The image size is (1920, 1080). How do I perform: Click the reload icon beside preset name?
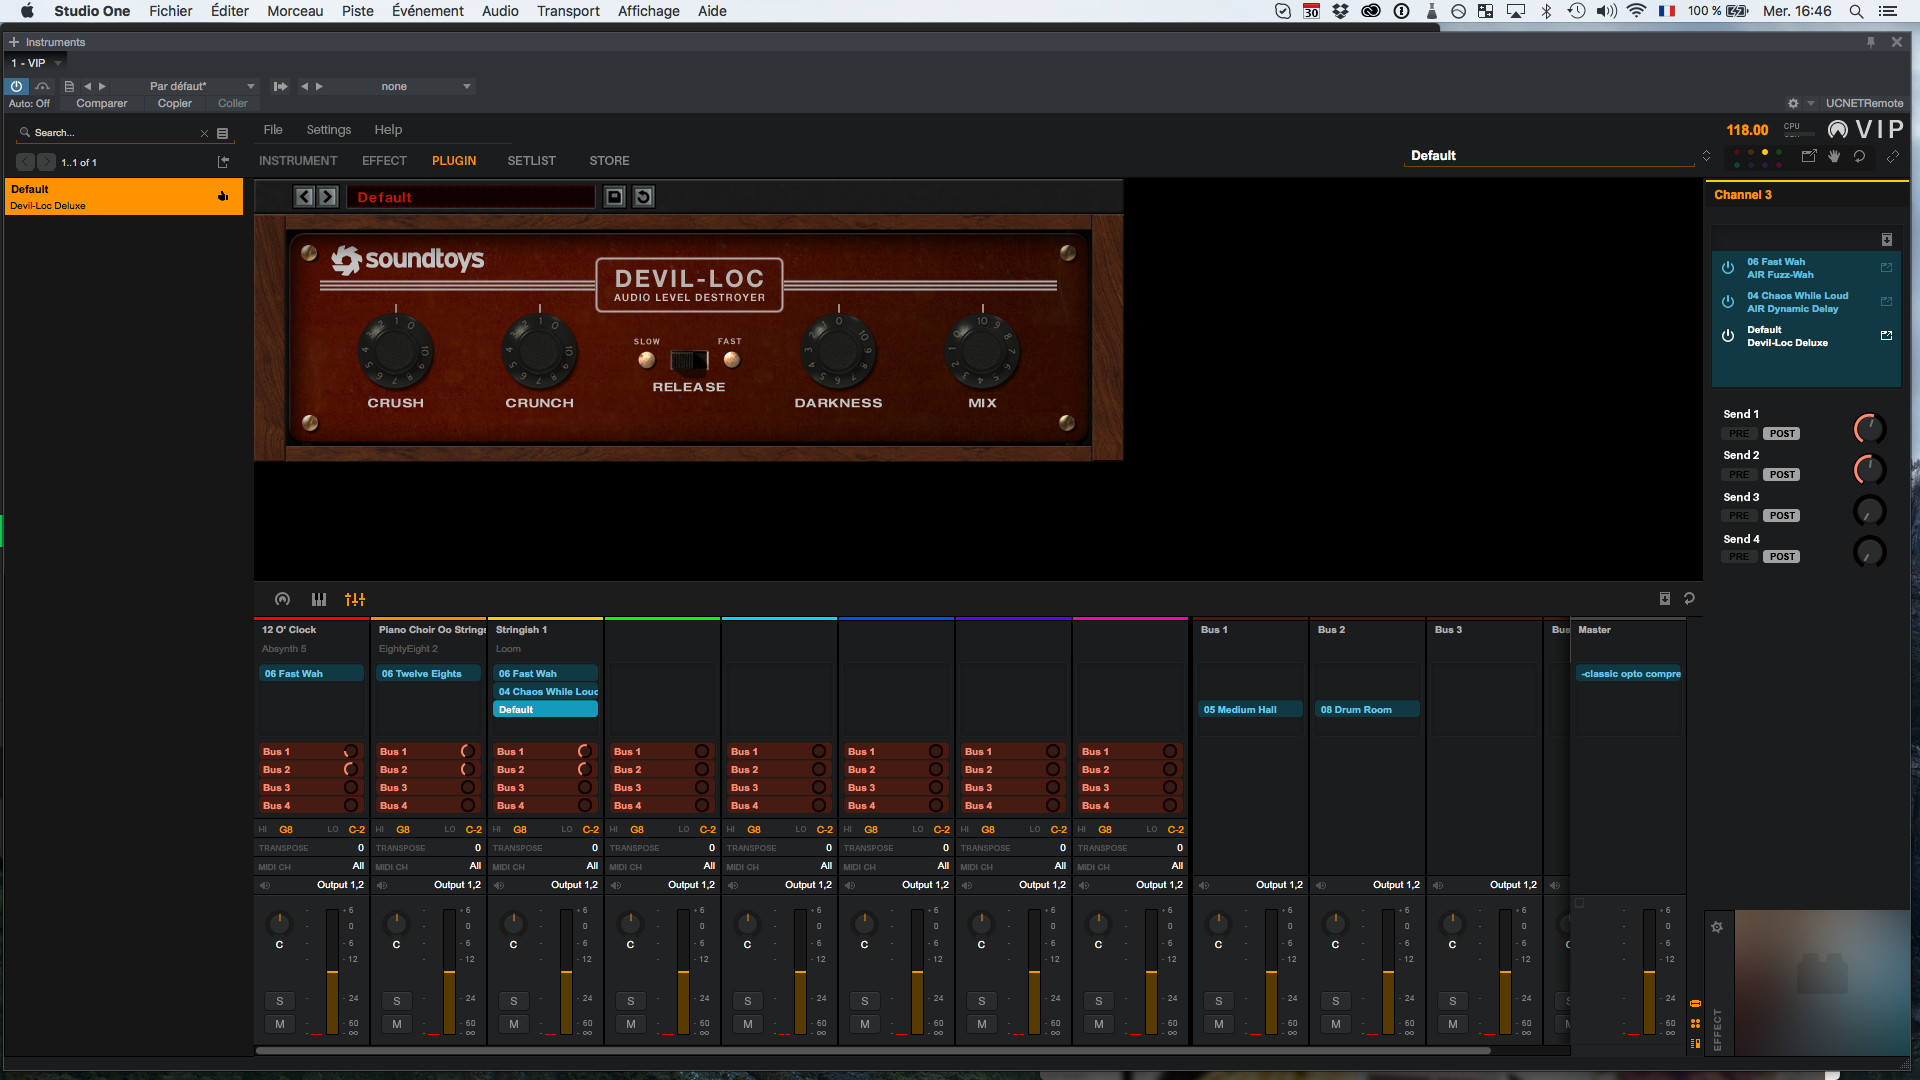(644, 197)
